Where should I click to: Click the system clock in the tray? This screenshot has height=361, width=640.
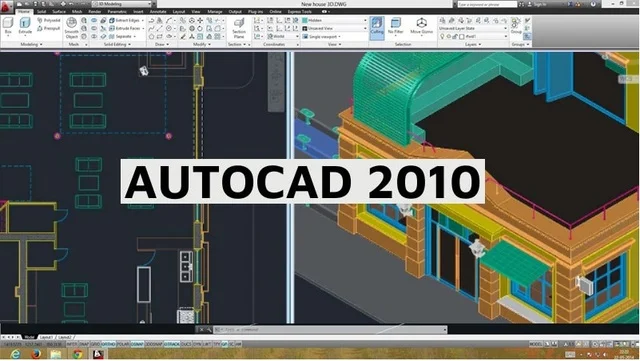[623, 354]
